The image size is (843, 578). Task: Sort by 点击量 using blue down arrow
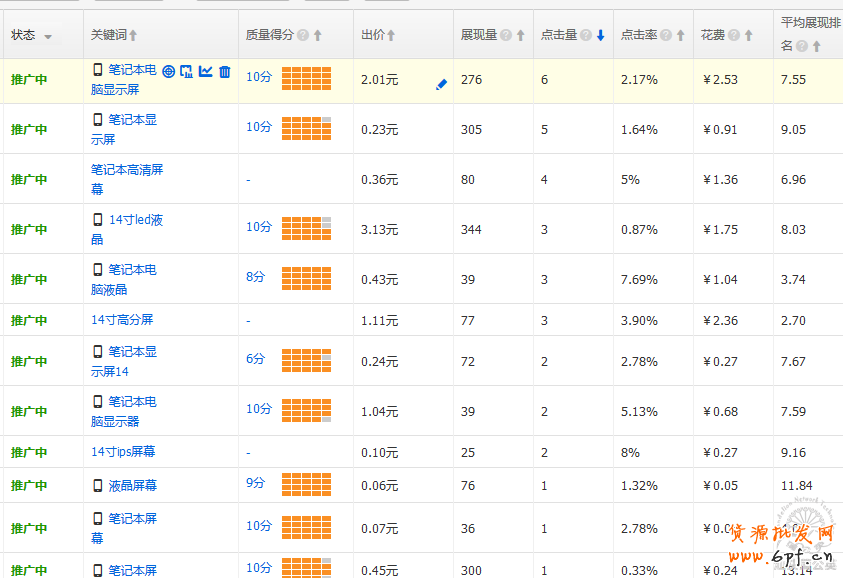pyautogui.click(x=600, y=35)
